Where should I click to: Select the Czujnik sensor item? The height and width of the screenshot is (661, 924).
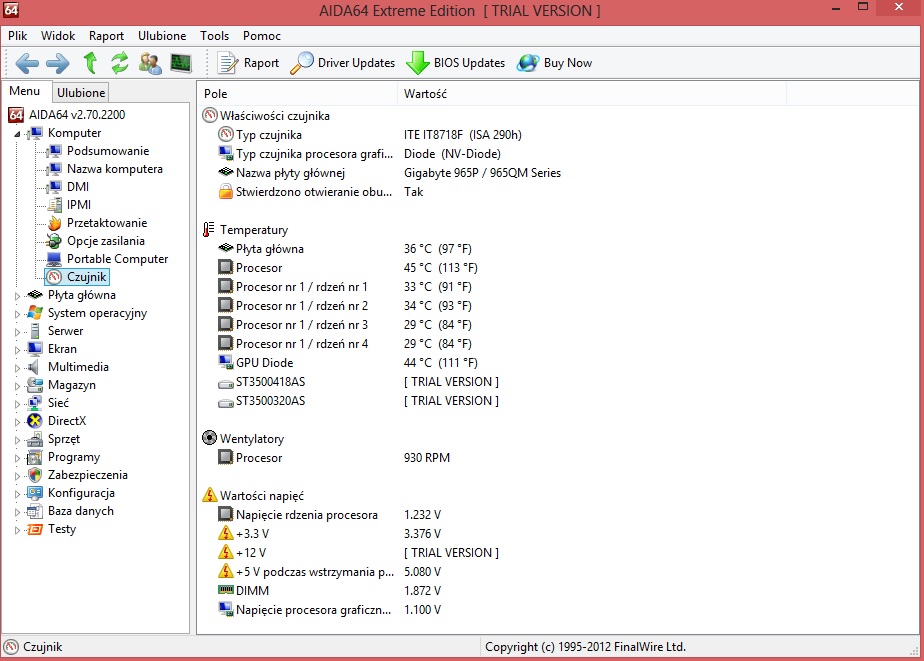pyautogui.click(x=77, y=277)
